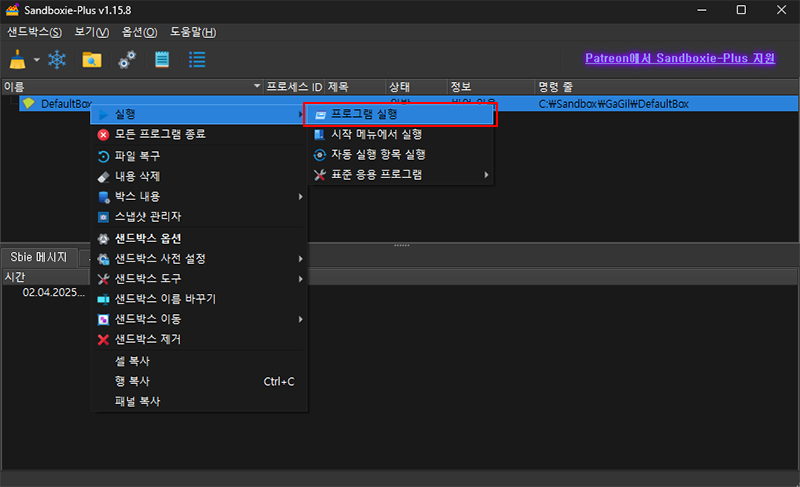
Task: Select 시작 메뉴에서 실행 submenu entry
Action: (401, 135)
